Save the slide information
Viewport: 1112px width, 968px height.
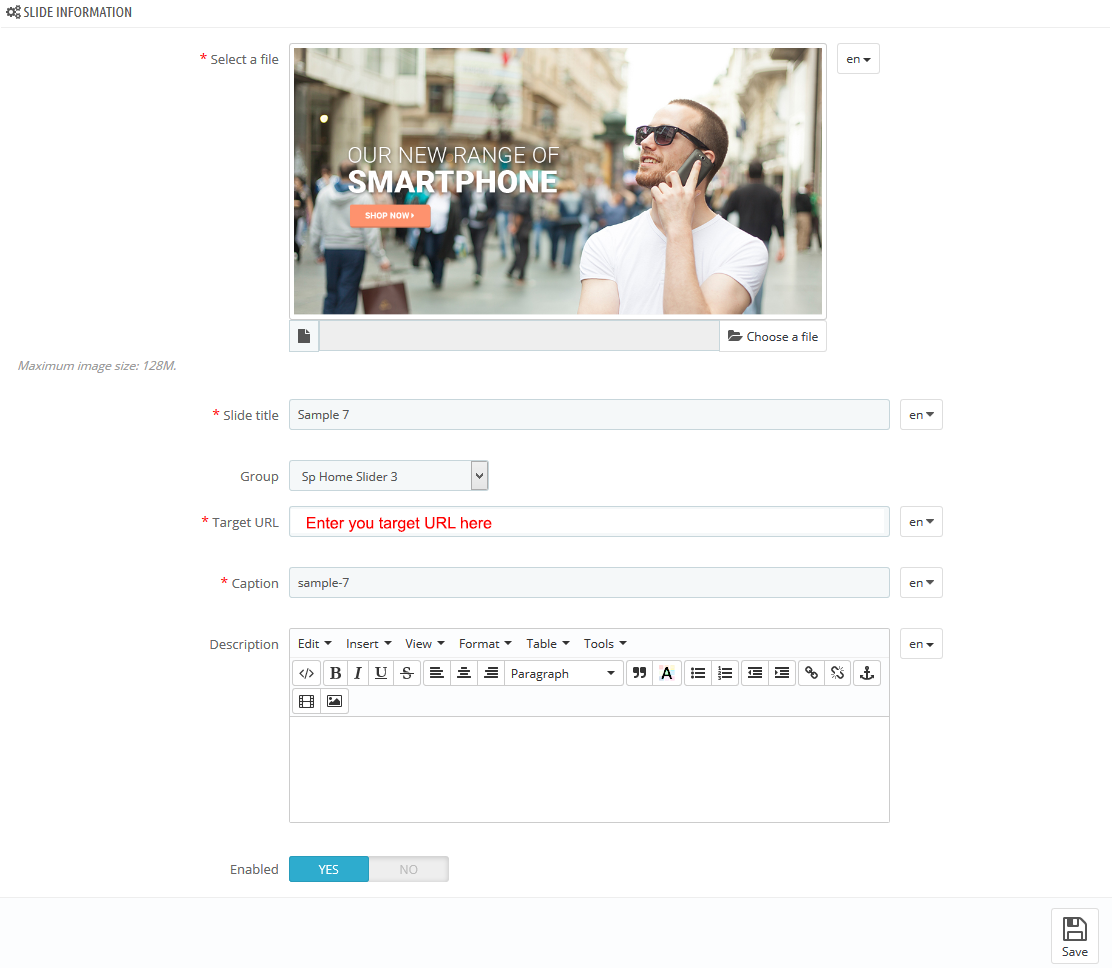click(x=1074, y=936)
